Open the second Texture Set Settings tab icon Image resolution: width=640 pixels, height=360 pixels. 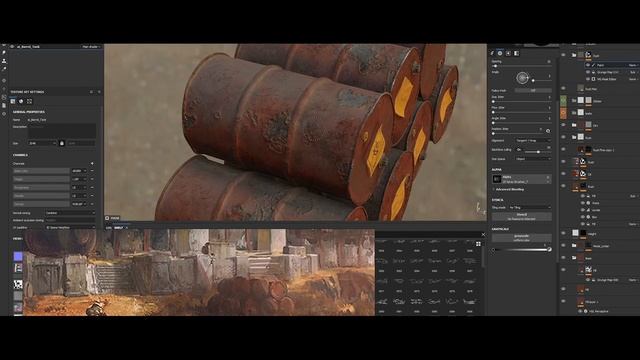[x=21, y=101]
